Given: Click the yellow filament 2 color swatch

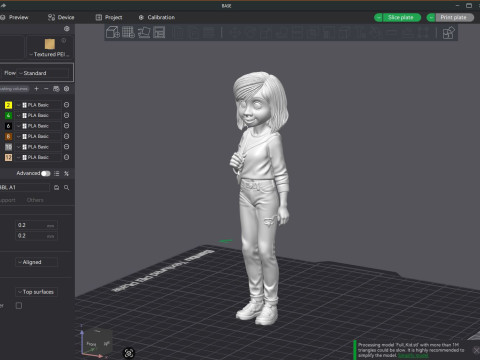Looking at the screenshot, I should [x=8, y=105].
